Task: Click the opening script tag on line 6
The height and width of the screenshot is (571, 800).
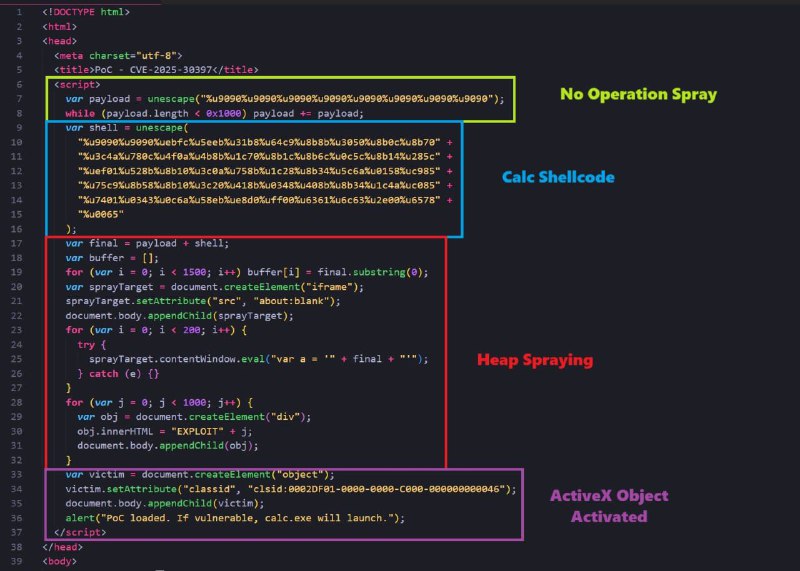Action: click(x=77, y=84)
